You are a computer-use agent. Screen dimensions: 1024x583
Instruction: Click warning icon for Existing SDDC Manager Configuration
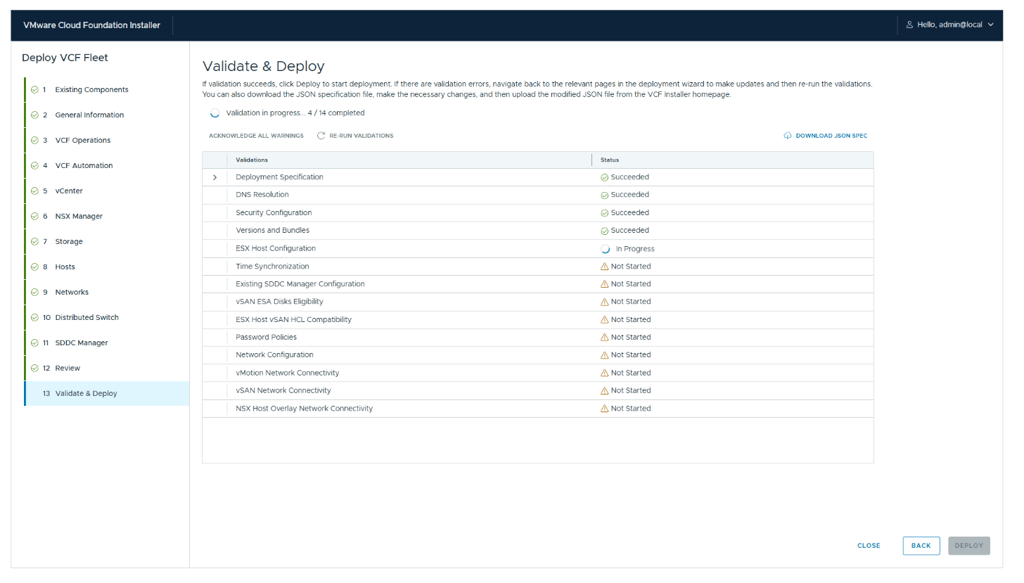coord(604,284)
